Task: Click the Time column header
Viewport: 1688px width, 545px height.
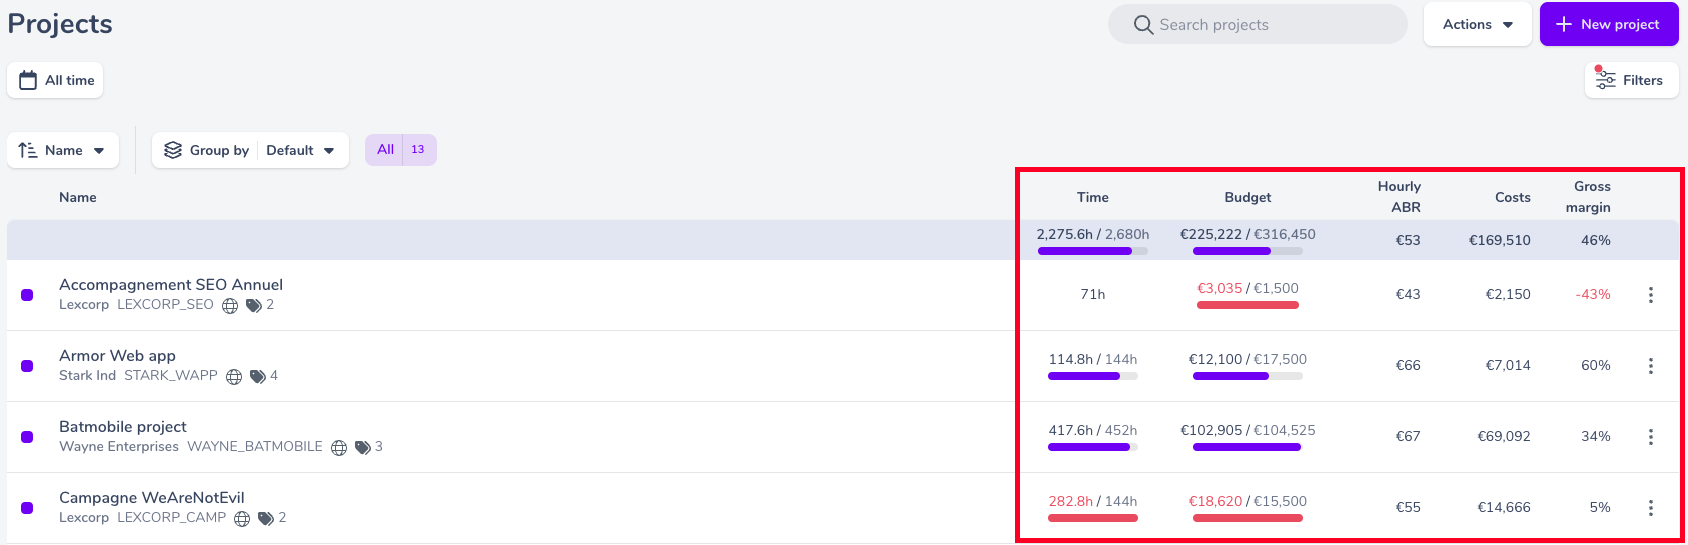Action: [x=1093, y=197]
